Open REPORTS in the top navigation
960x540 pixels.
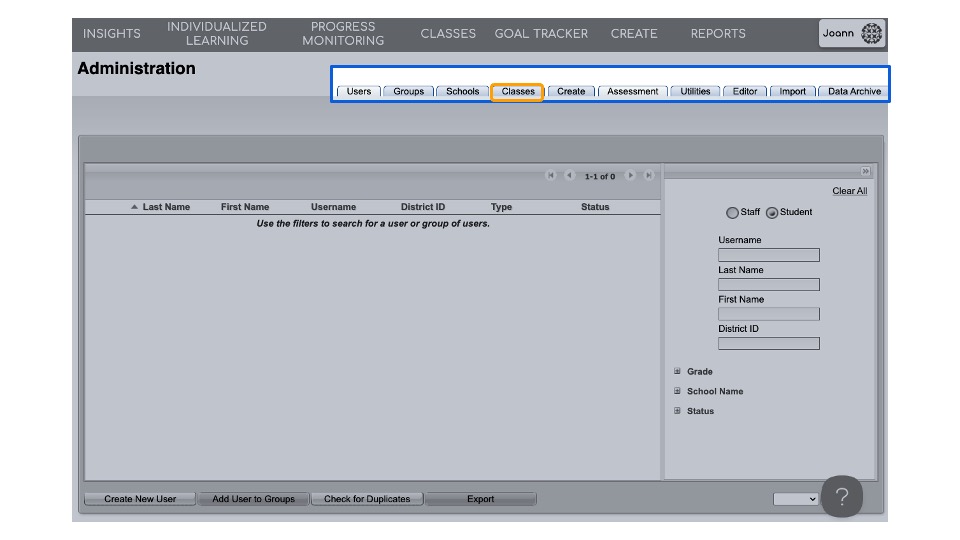coord(718,34)
